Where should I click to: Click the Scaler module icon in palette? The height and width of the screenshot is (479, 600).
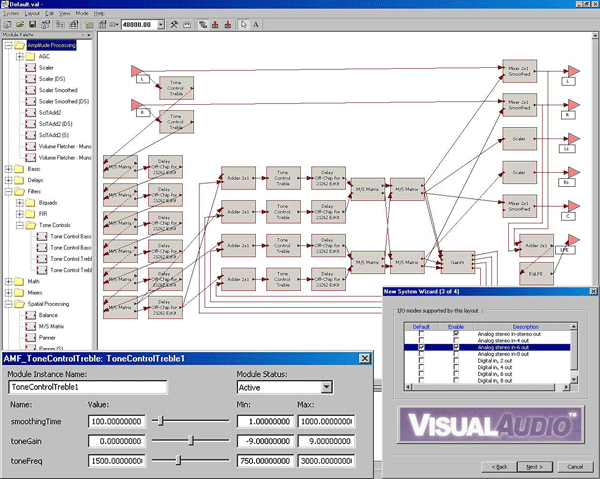coord(30,68)
